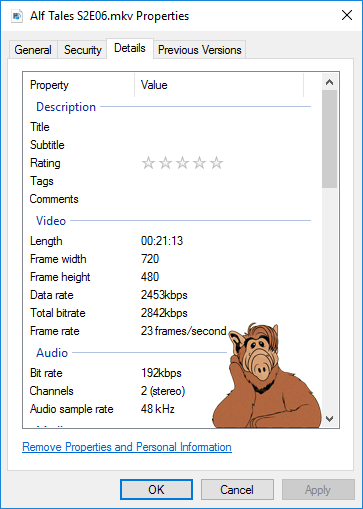The image size is (363, 509).
Task: Click the Tags property row
Action: 167,181
